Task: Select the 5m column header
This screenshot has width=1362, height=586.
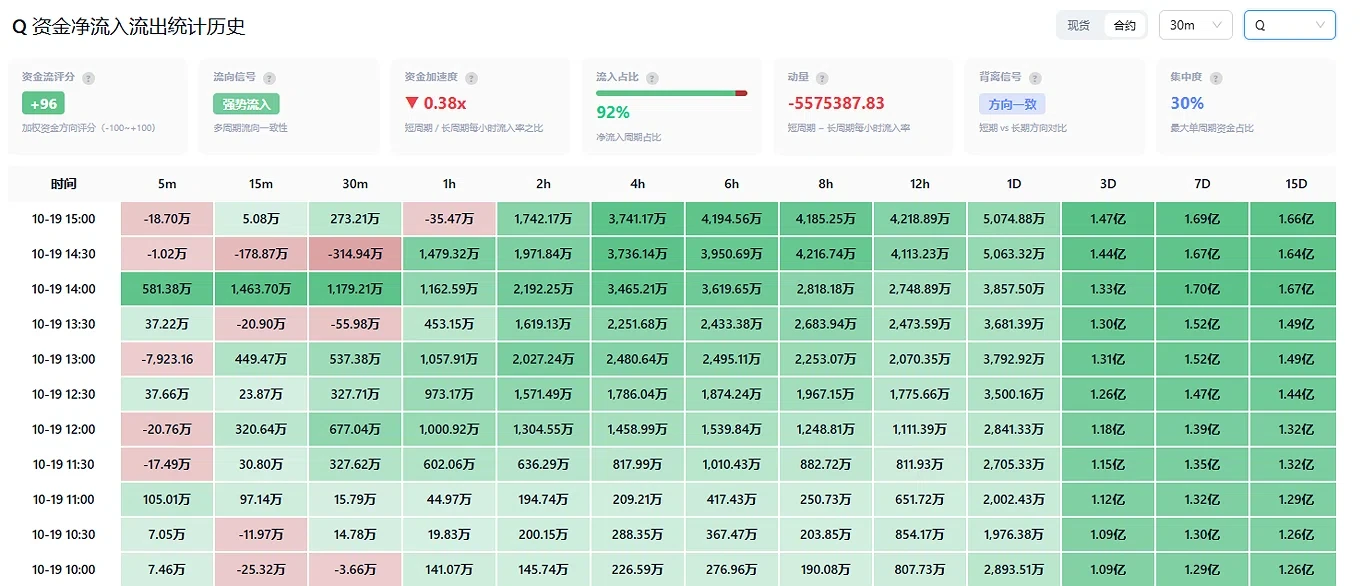Action: [167, 184]
